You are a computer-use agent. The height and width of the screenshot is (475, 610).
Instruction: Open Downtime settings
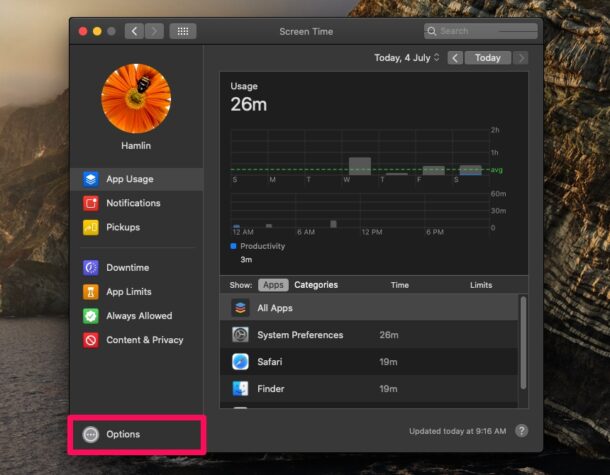point(127,268)
